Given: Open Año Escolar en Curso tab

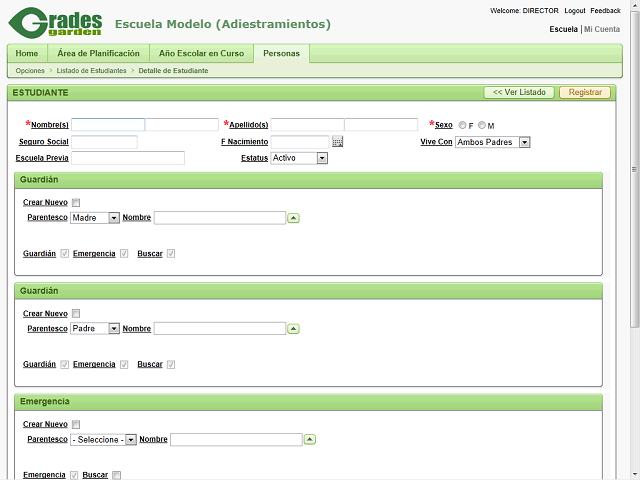Looking at the screenshot, I should point(201,53).
